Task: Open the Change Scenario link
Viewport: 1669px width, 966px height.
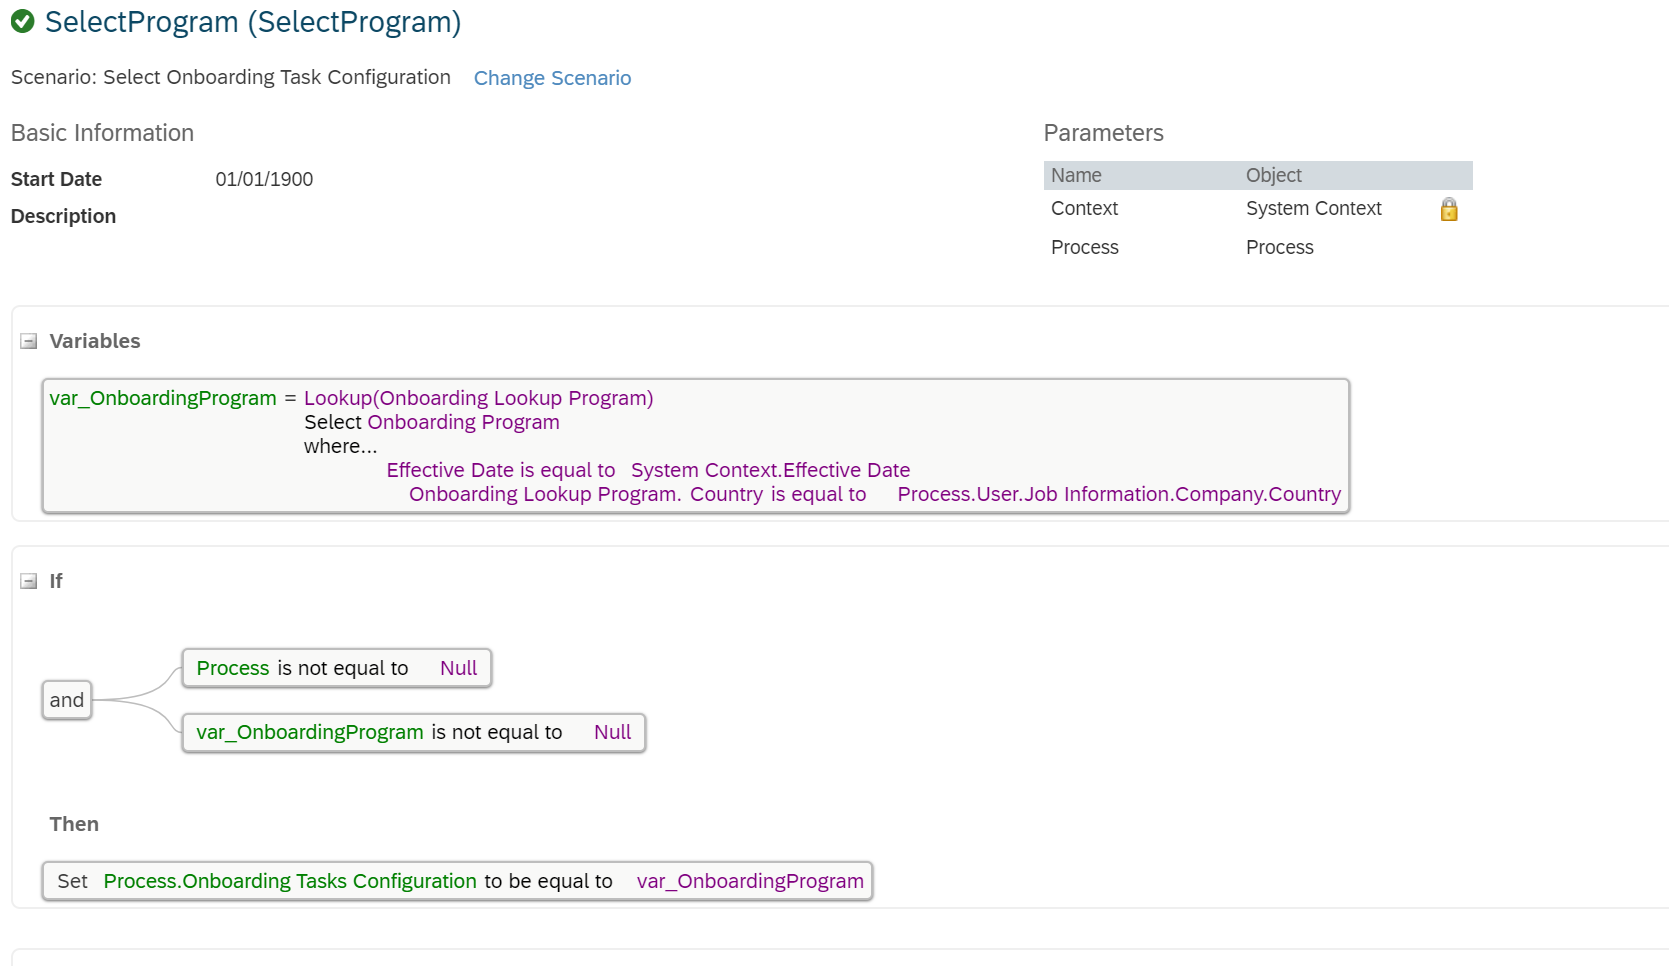Action: 552,78
